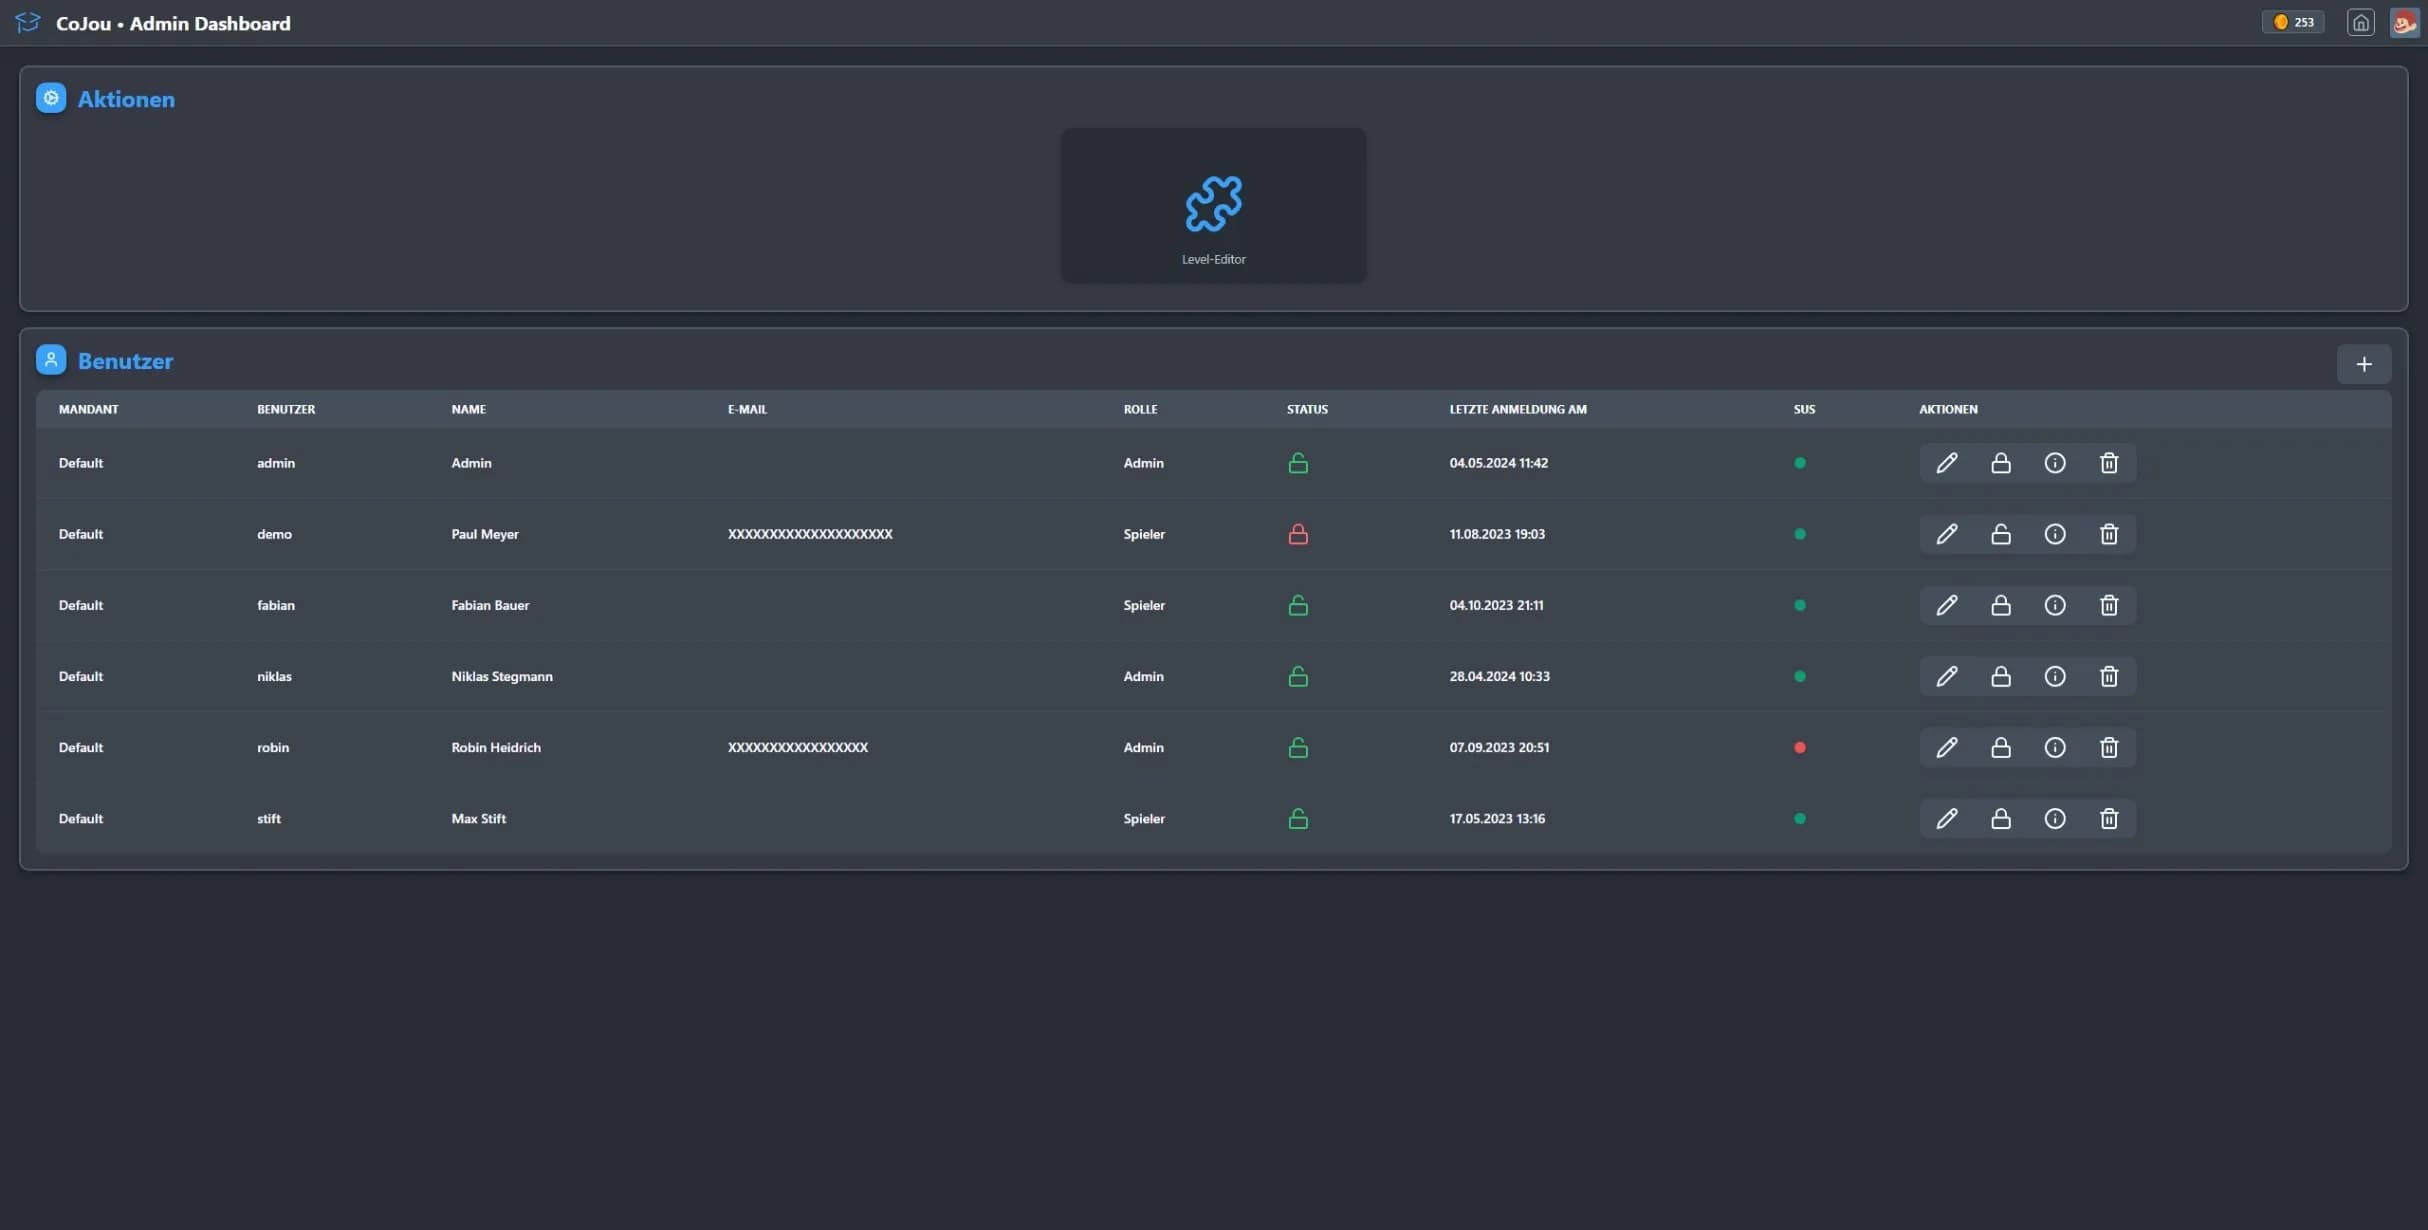Delete the robin user
Image resolution: width=2428 pixels, height=1230 pixels.
2108,747
